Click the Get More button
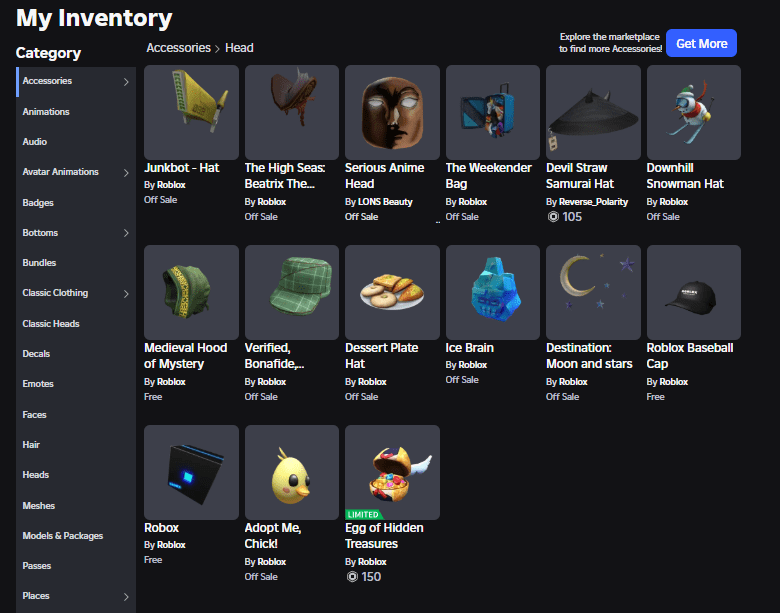 coord(701,43)
